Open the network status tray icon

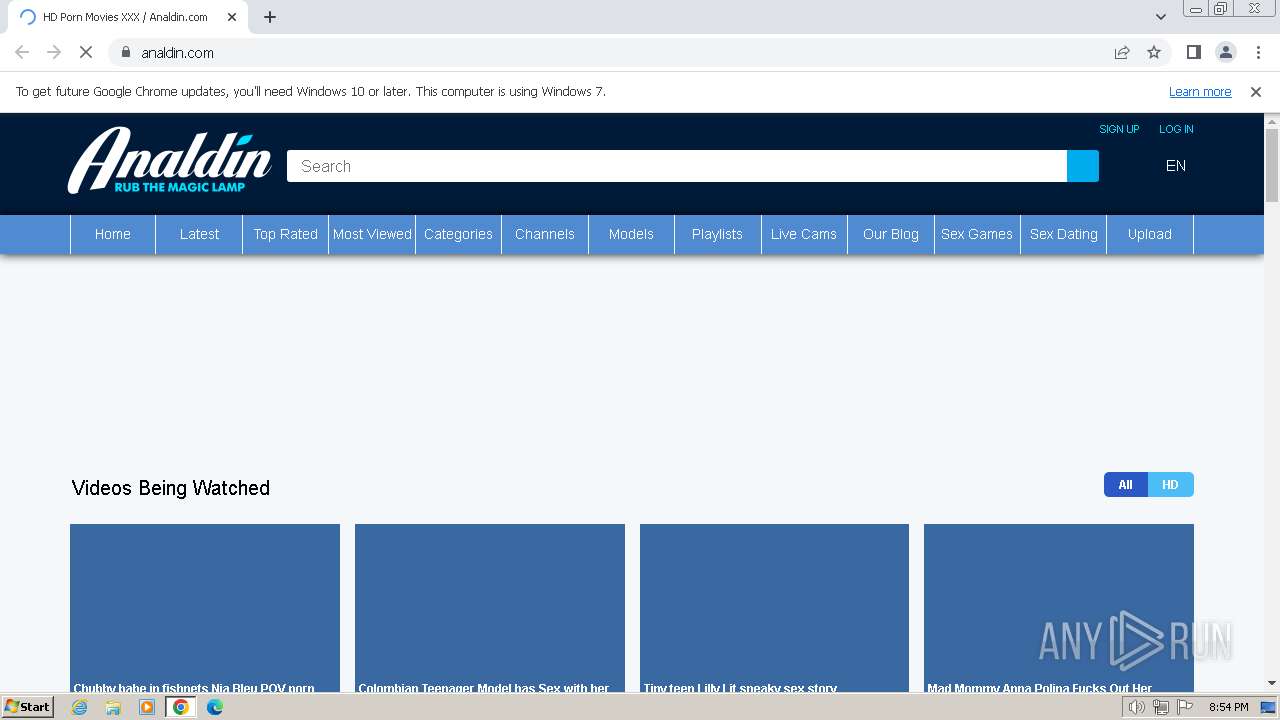coord(1161,707)
